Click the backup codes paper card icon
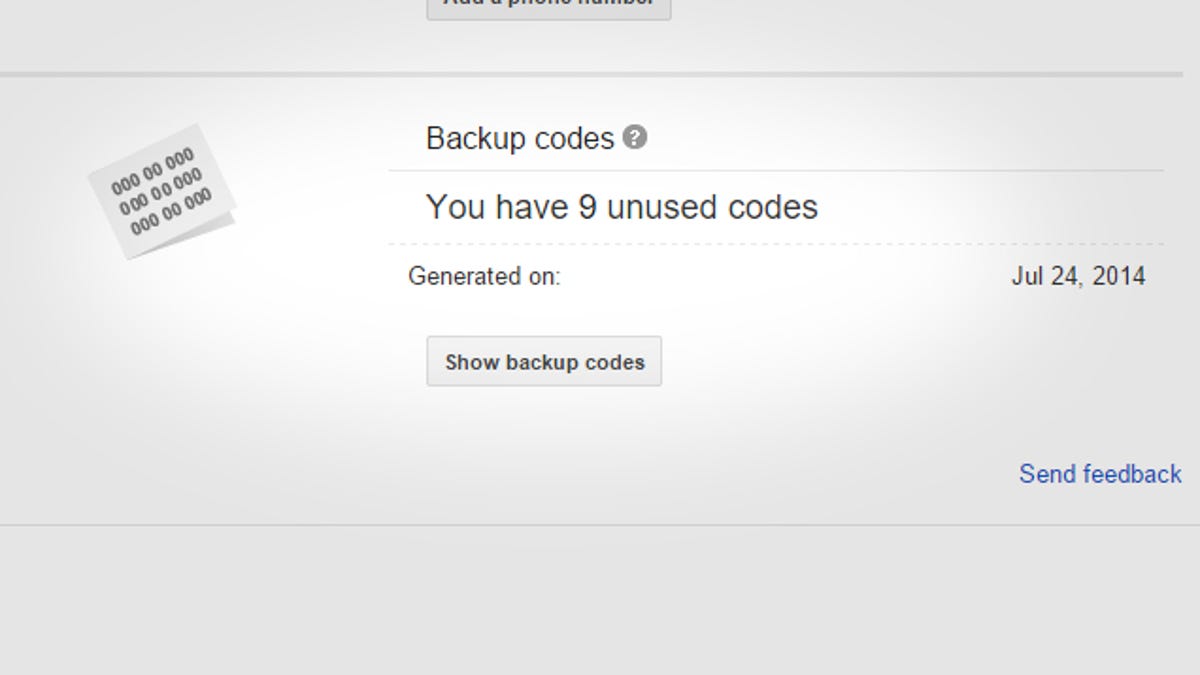The width and height of the screenshot is (1200, 675). coord(161,191)
